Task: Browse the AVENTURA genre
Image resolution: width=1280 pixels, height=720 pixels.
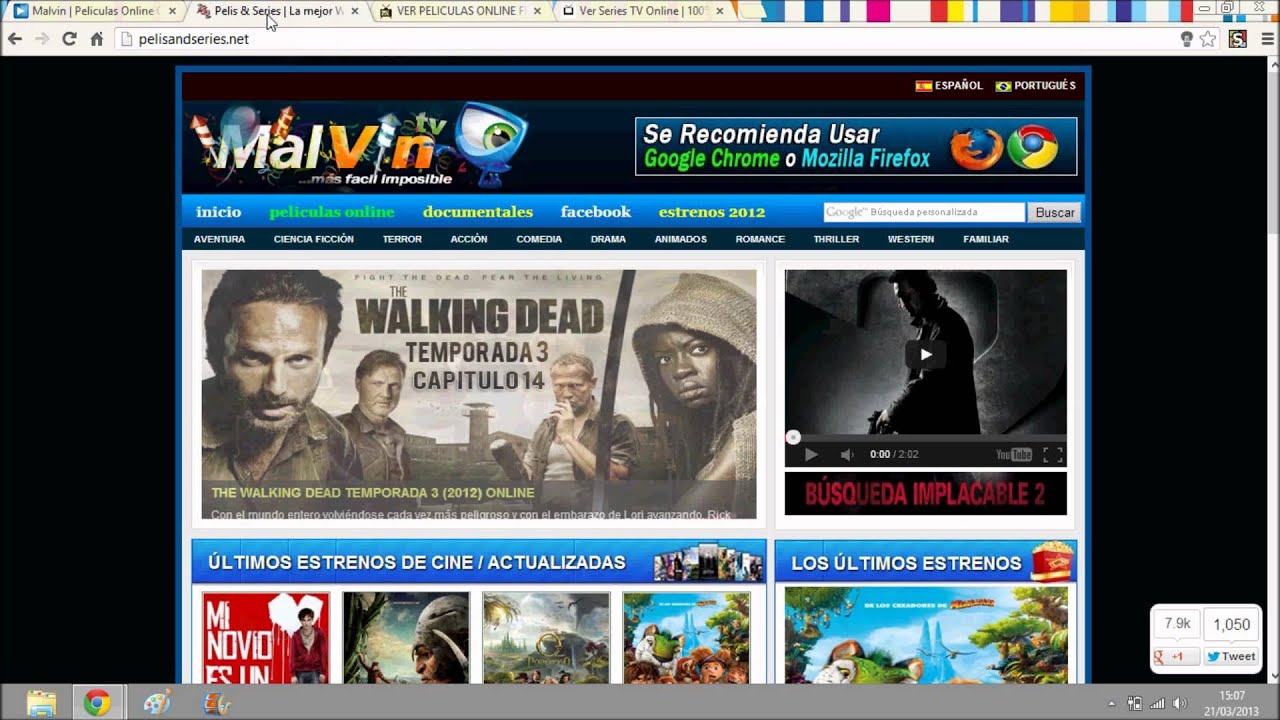Action: [219, 239]
